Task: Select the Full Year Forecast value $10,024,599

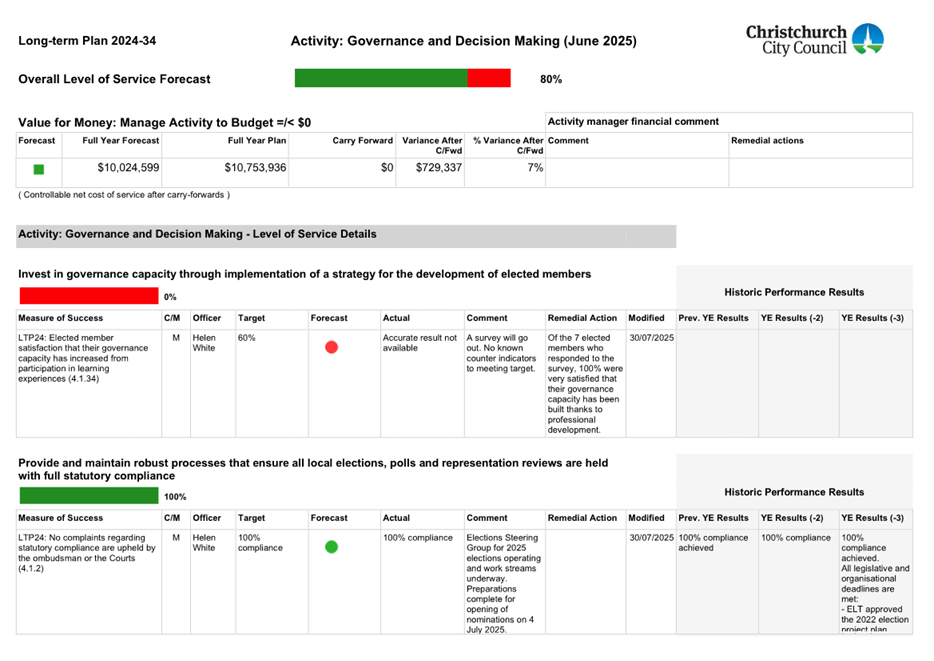Action: coord(120,169)
